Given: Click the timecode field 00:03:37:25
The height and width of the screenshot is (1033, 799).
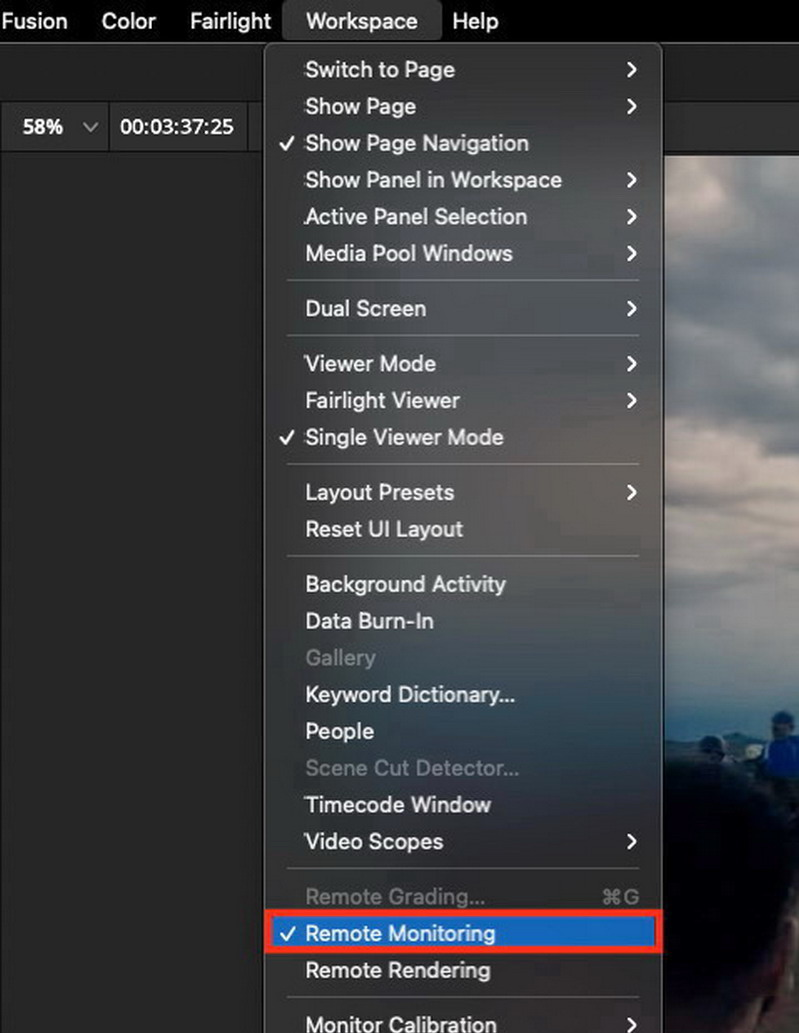Looking at the screenshot, I should click(177, 126).
